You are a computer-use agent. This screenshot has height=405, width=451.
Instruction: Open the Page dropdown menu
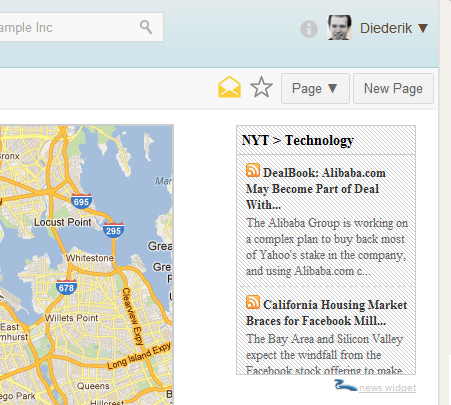315,89
